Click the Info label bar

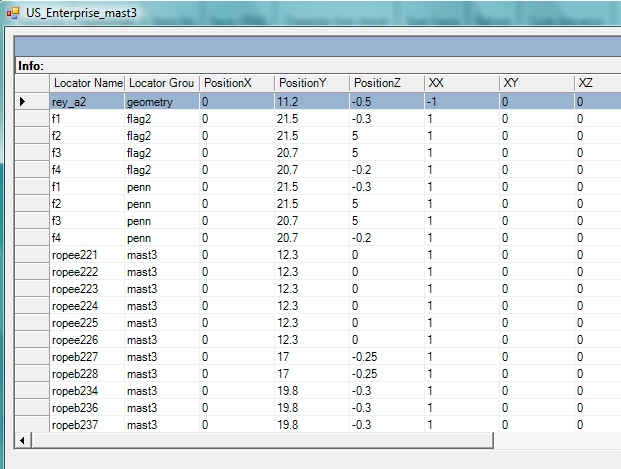(x=318, y=65)
